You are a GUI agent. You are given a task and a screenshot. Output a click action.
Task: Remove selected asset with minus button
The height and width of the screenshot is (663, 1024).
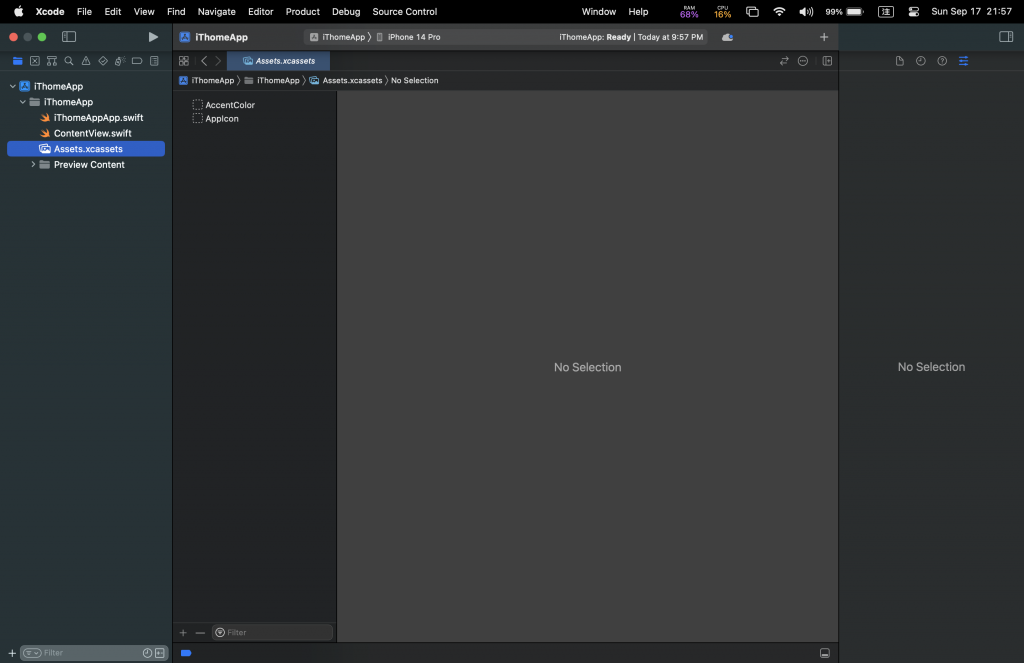click(x=200, y=632)
